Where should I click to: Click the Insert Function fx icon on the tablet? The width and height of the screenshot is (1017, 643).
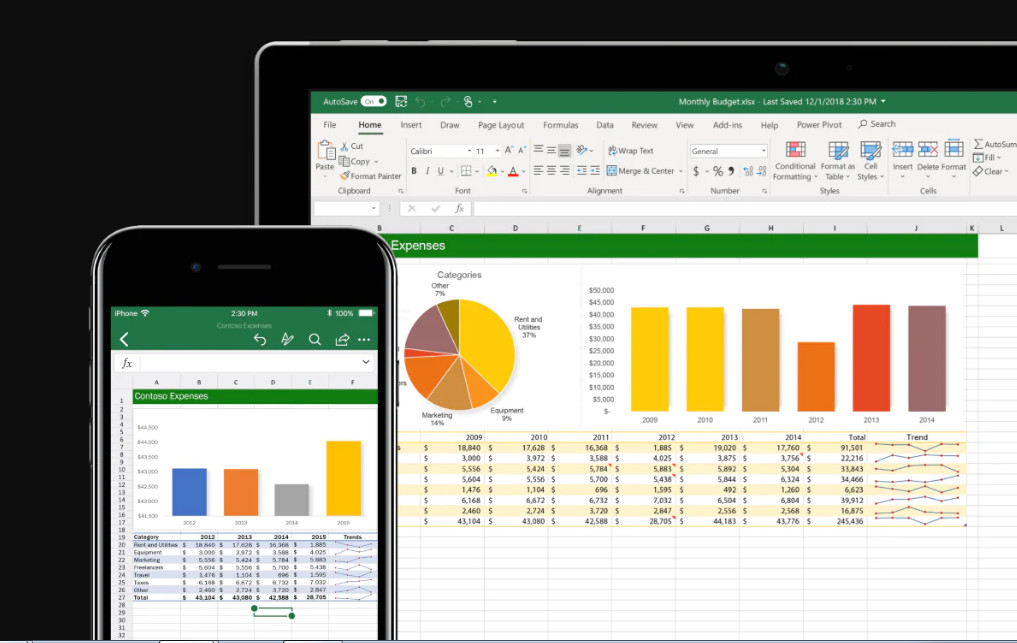click(459, 208)
